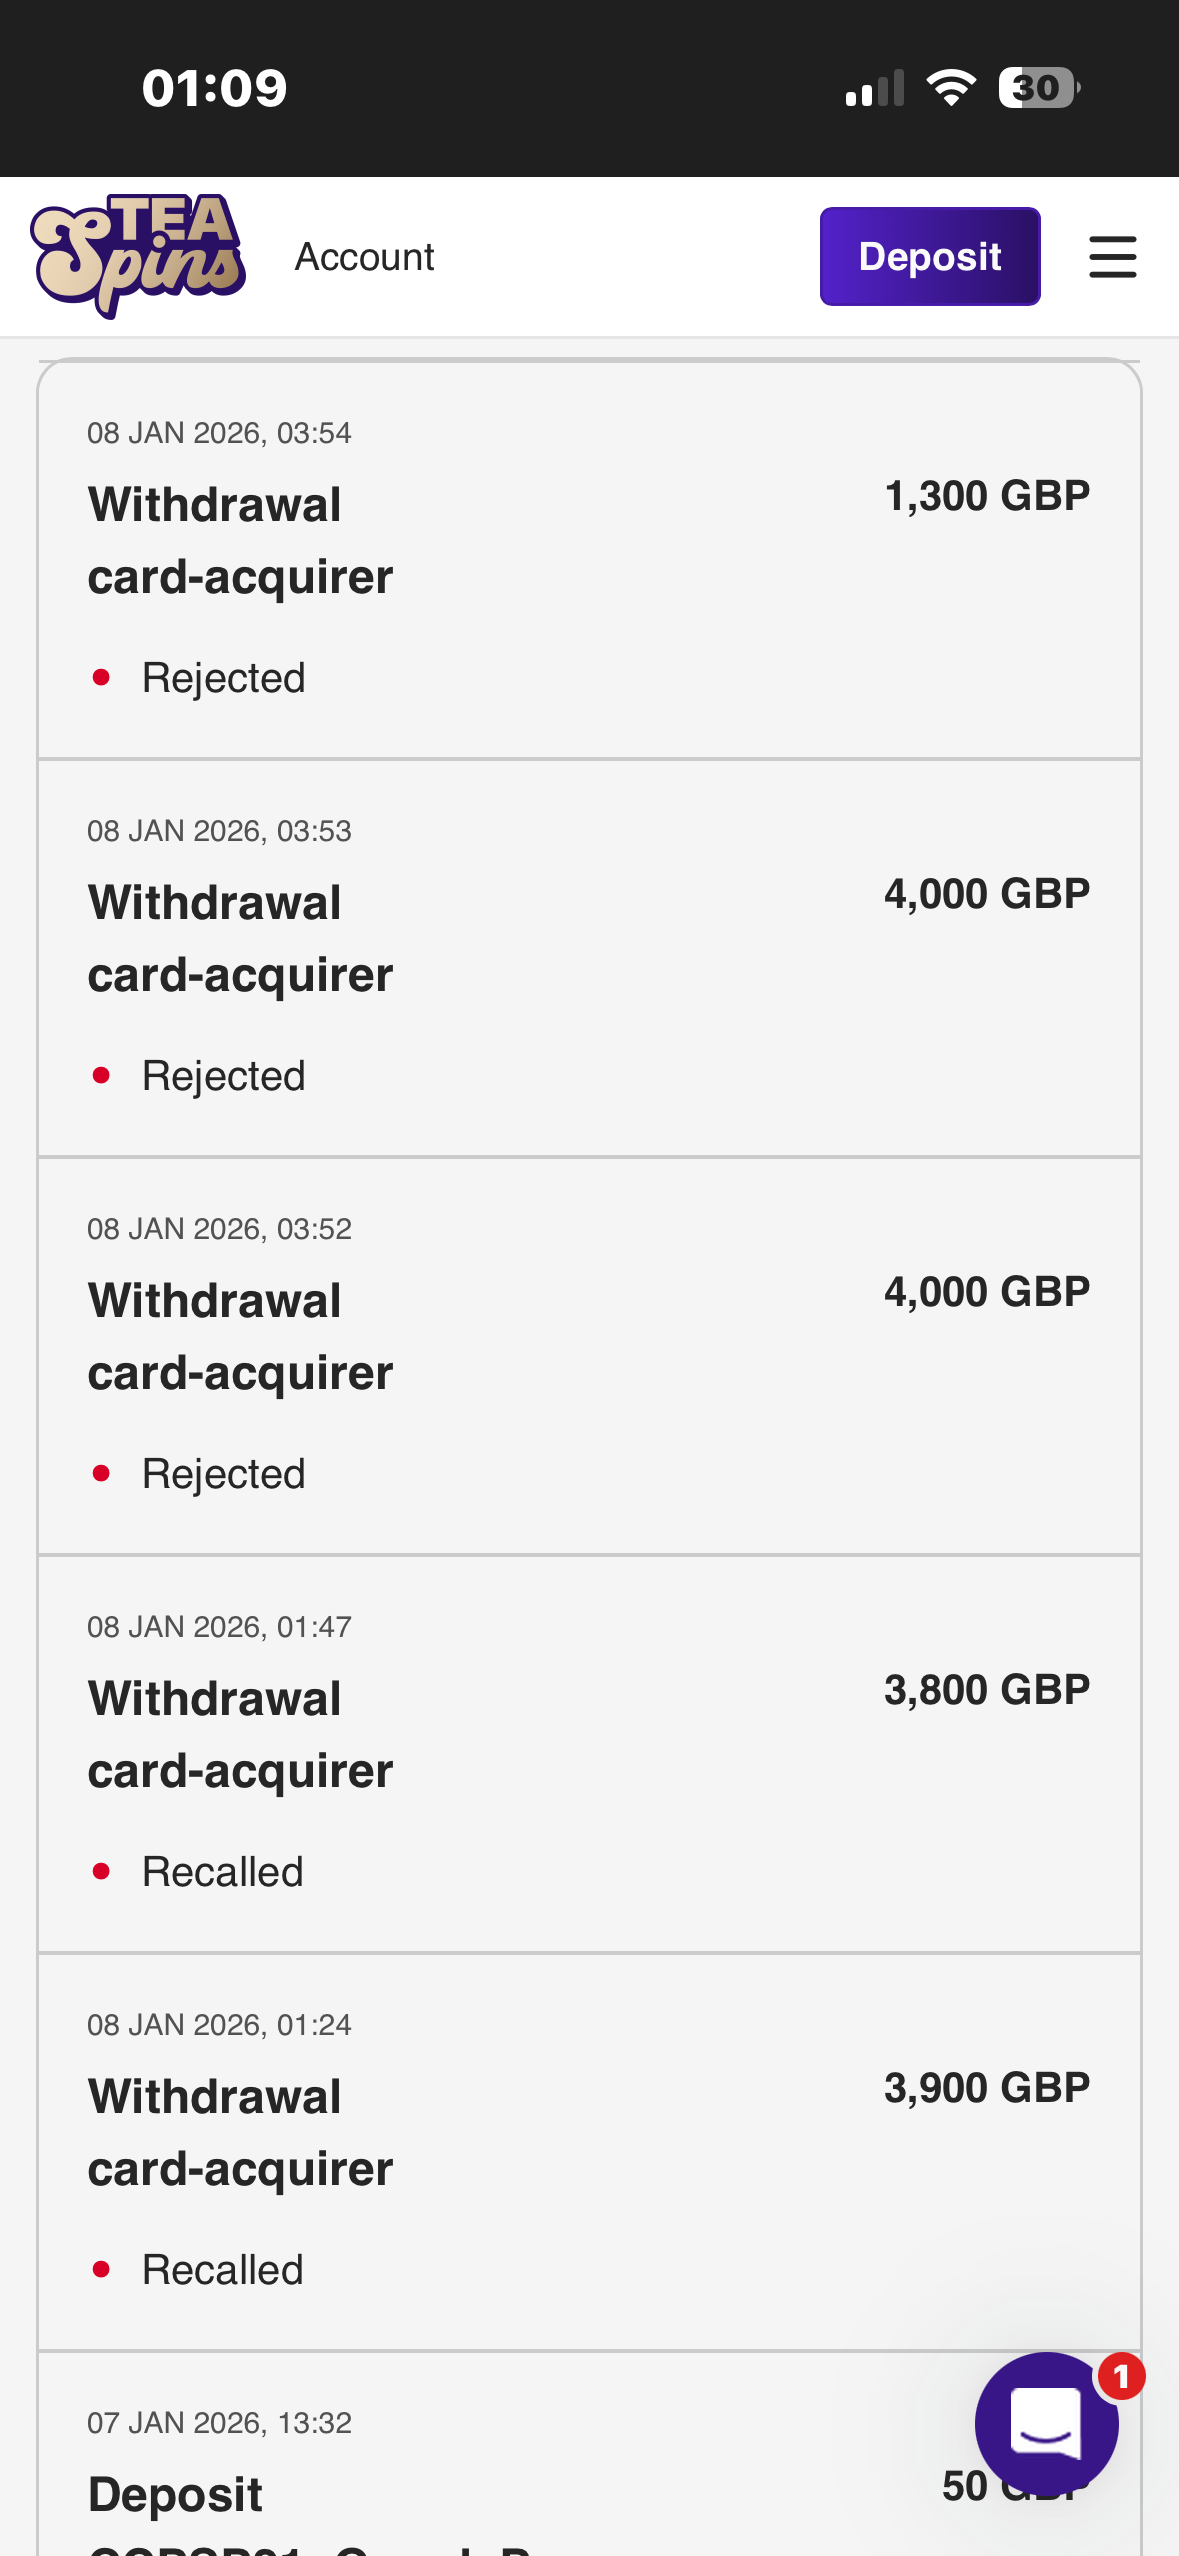Open the 1,300 GBP rejected withdrawal

coord(589,560)
